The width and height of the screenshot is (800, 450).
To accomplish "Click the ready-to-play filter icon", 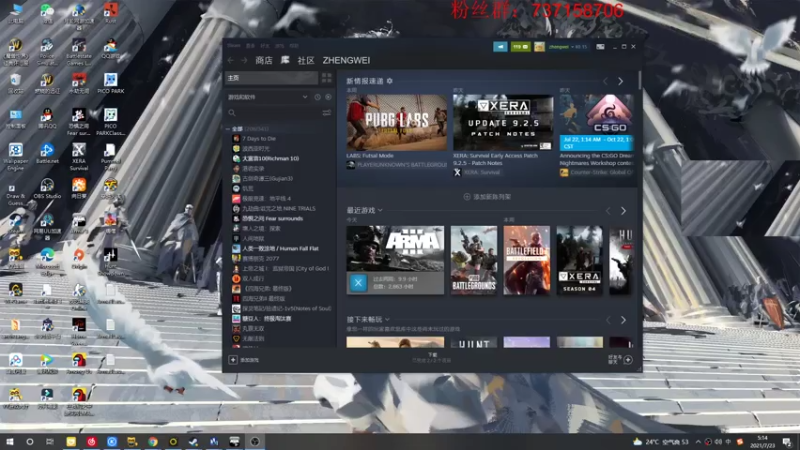I will [x=328, y=97].
